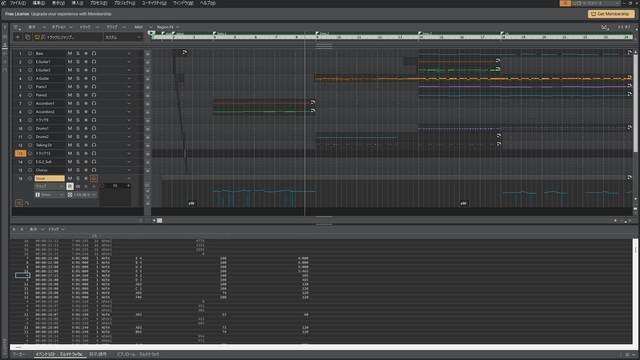This screenshot has width=640, height=360.
Task: Enable Read automation on Vocal track
Action: click(x=70, y=186)
